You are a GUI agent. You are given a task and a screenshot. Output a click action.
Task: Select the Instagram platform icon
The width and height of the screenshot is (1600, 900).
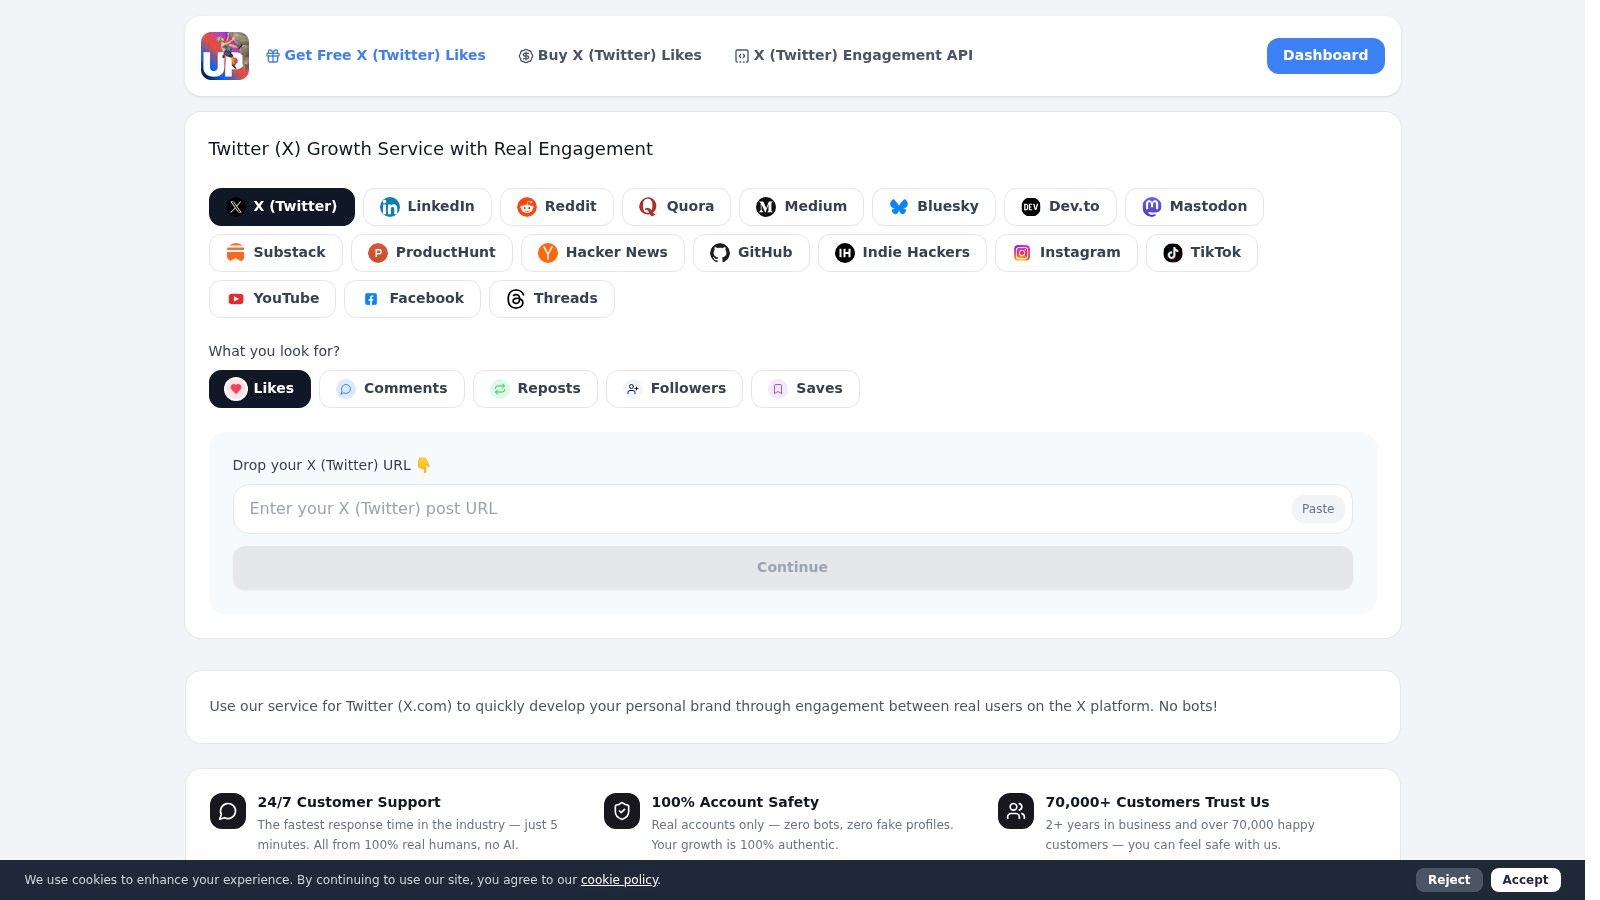[x=1022, y=253]
